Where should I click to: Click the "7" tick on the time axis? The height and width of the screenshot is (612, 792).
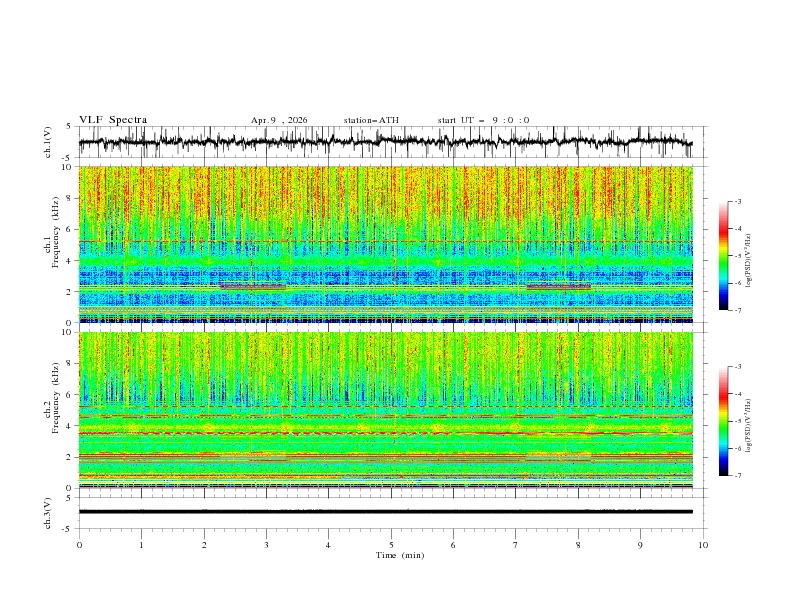(515, 545)
